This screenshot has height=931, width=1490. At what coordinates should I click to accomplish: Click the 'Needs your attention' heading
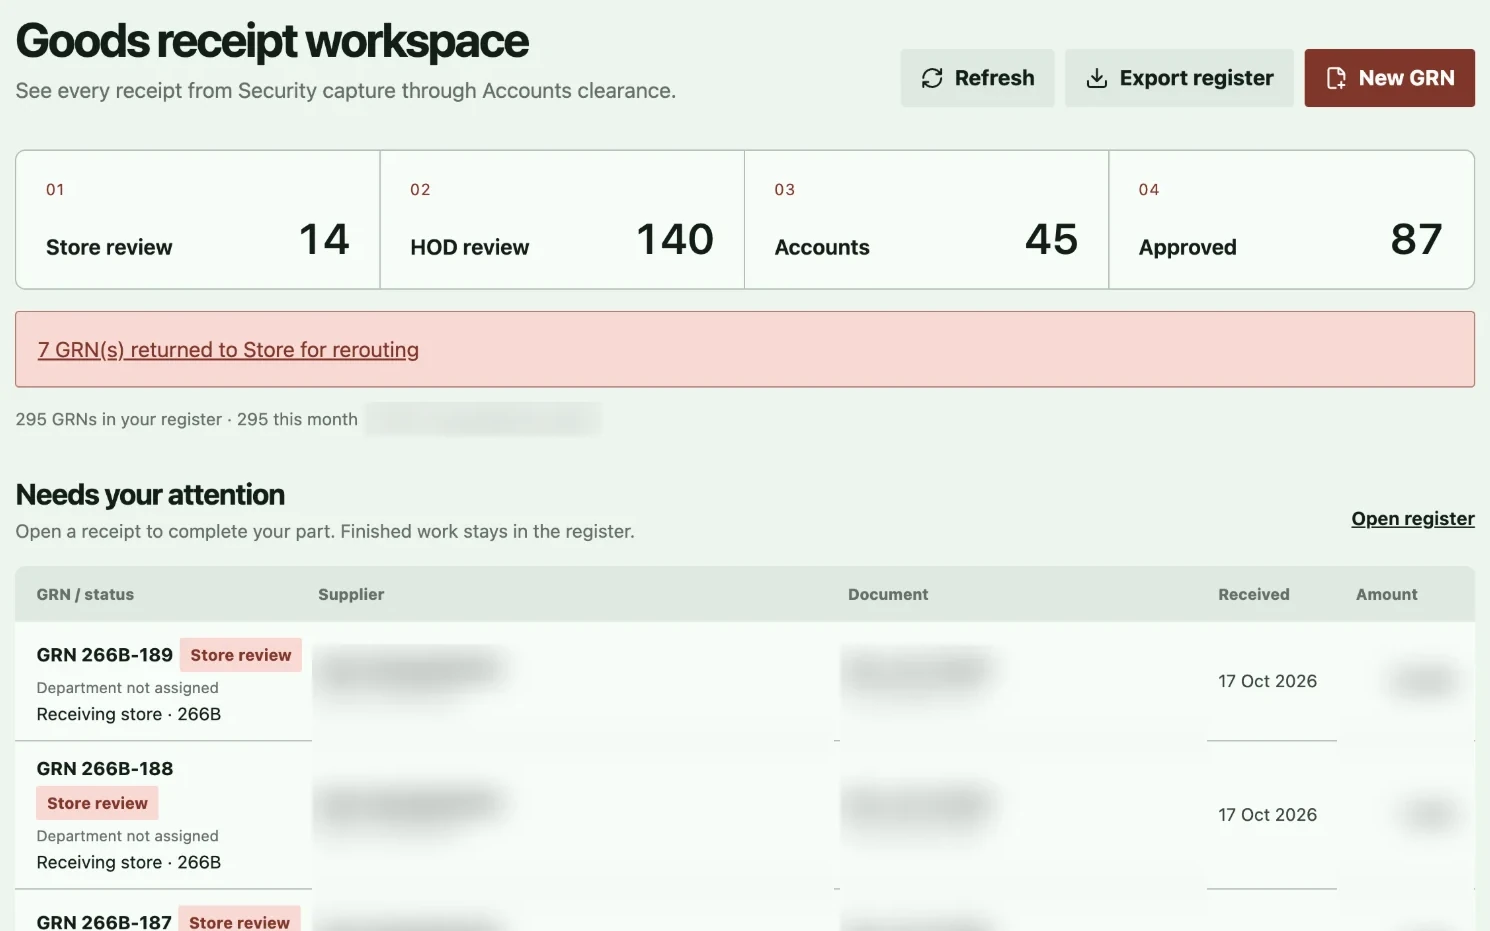click(150, 495)
